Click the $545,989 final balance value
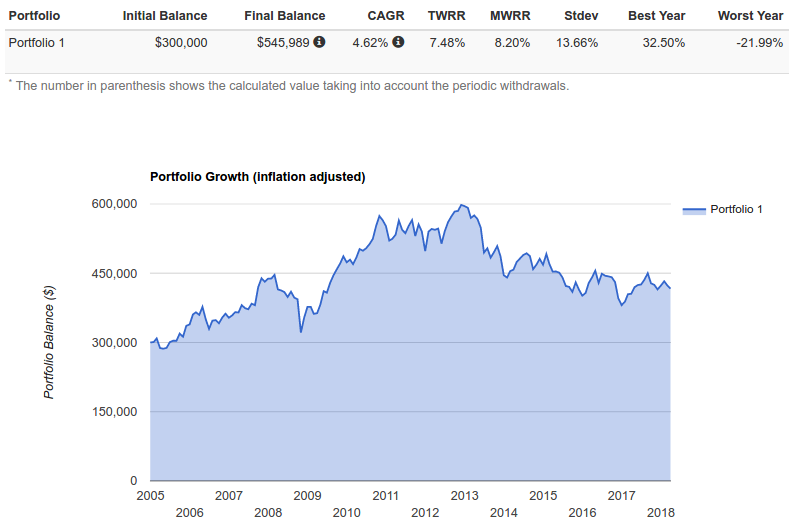Viewport: 789px width, 526px height. [x=283, y=43]
